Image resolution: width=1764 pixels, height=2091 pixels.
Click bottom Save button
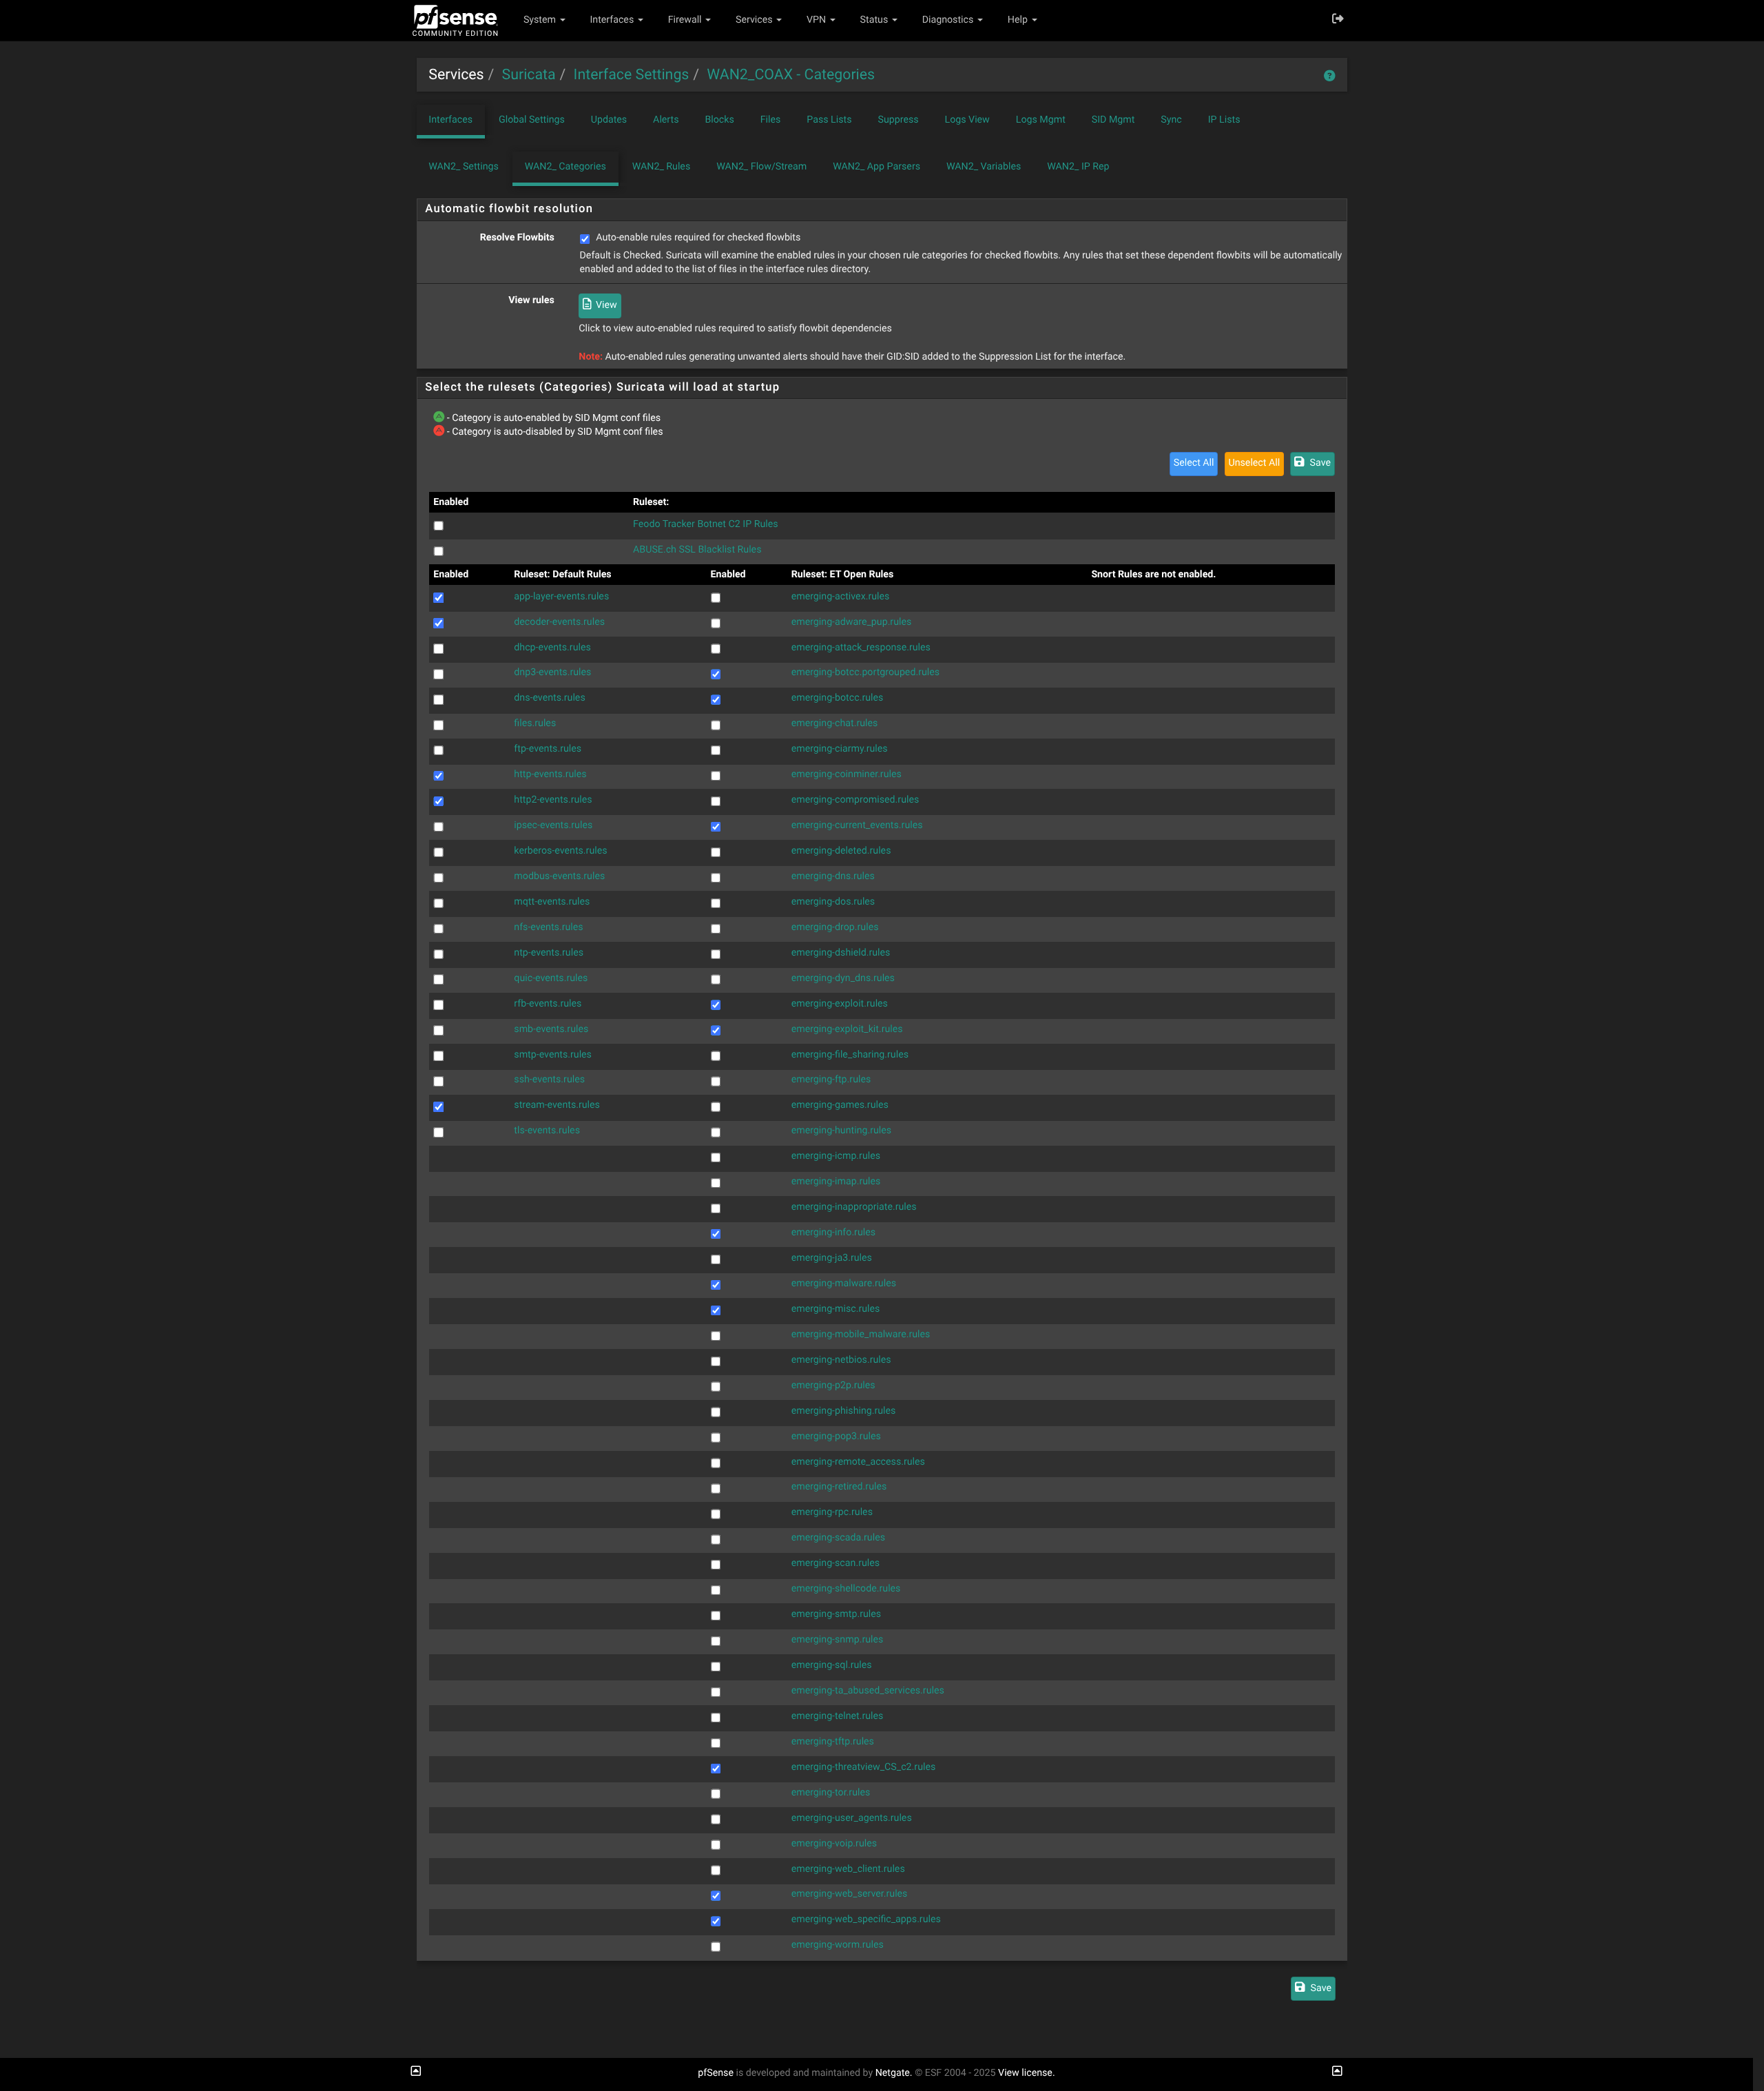pyautogui.click(x=1313, y=1988)
